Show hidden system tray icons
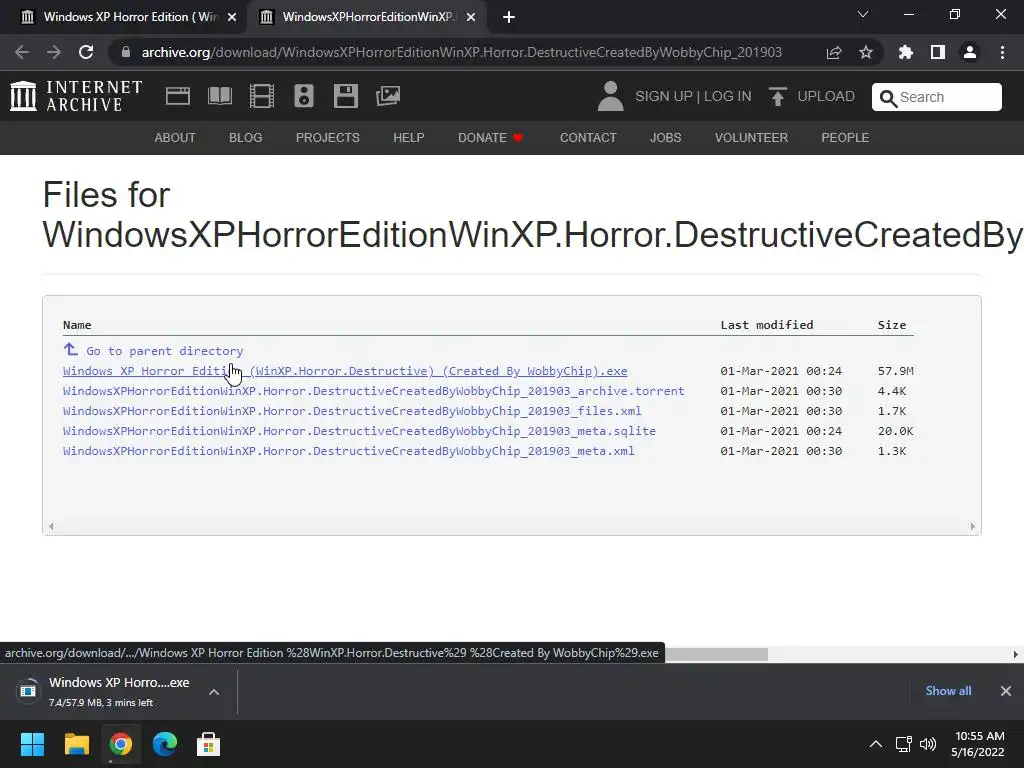Image resolution: width=1024 pixels, height=768 pixels. tap(876, 744)
